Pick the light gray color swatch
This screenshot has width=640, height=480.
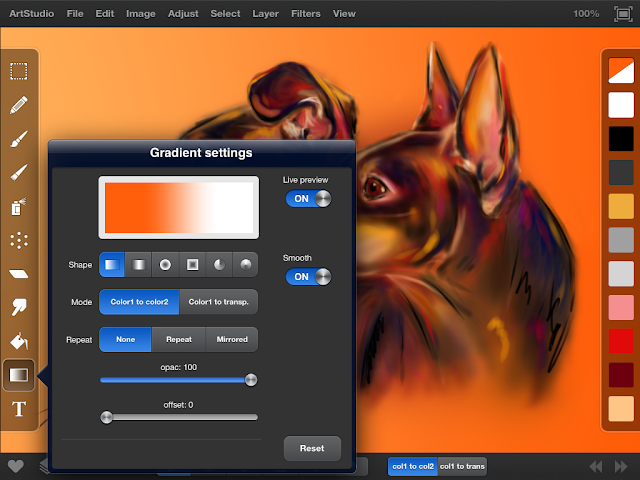pyautogui.click(x=621, y=274)
